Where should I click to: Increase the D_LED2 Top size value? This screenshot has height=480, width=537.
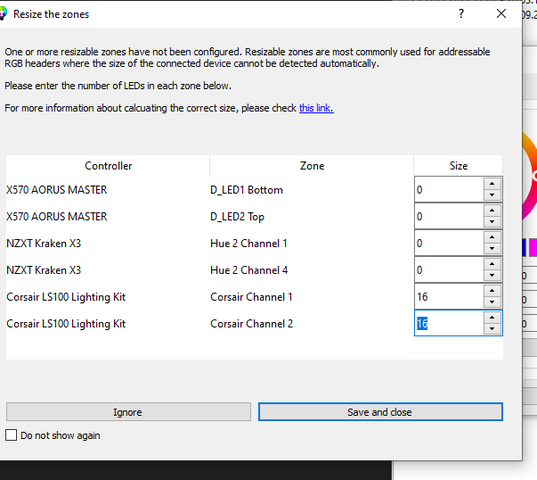coord(492,211)
